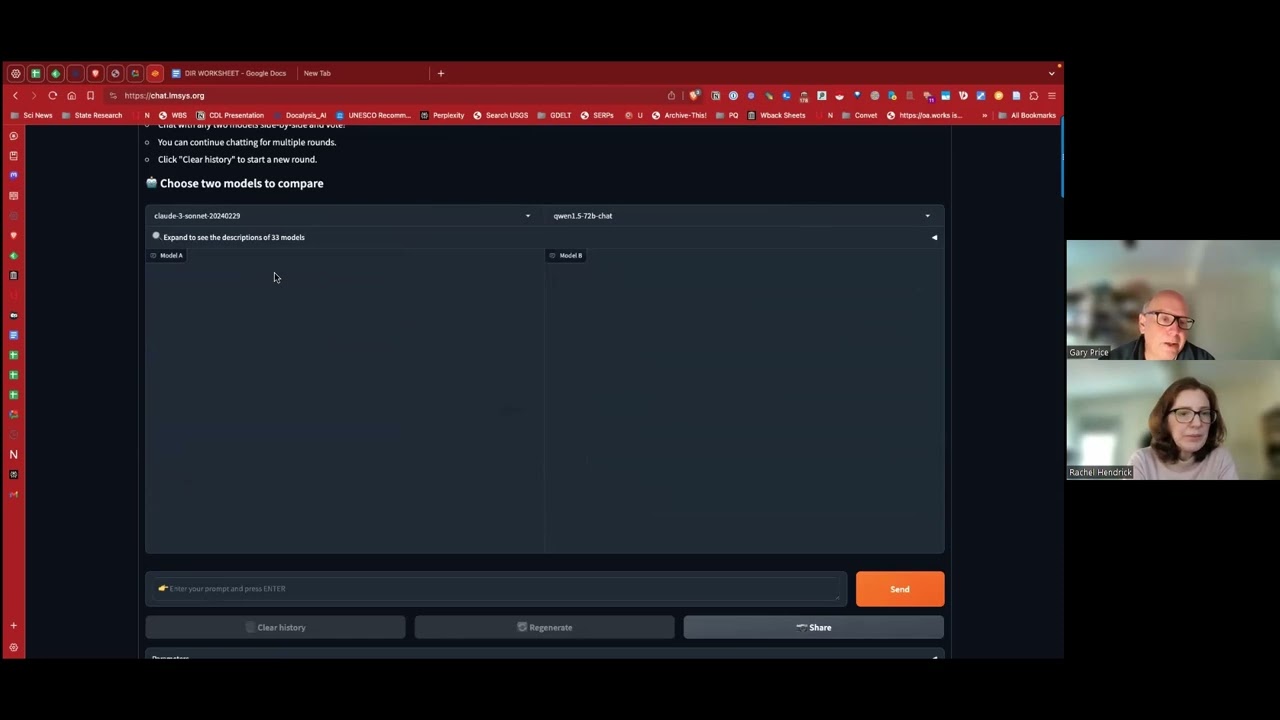The image size is (1280, 720).
Task: Focus the prompt field labeled 'Enter your prompt'
Action: coord(496,588)
